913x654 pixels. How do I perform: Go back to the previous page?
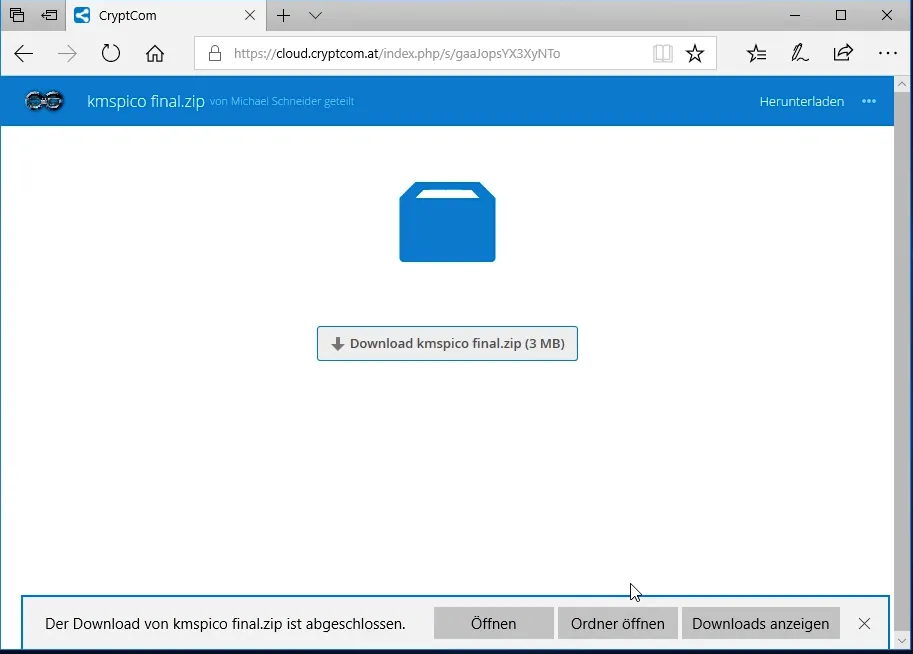(x=23, y=54)
